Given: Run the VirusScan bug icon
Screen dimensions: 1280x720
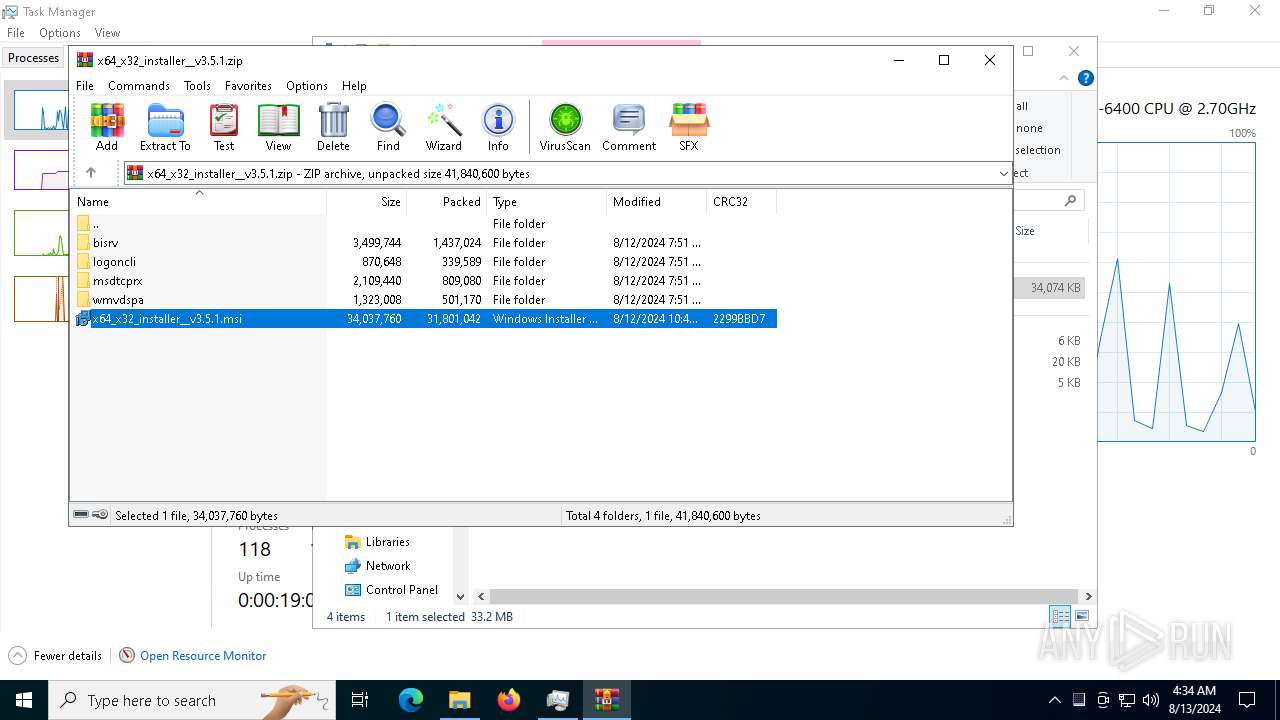Looking at the screenshot, I should pyautogui.click(x=565, y=127).
